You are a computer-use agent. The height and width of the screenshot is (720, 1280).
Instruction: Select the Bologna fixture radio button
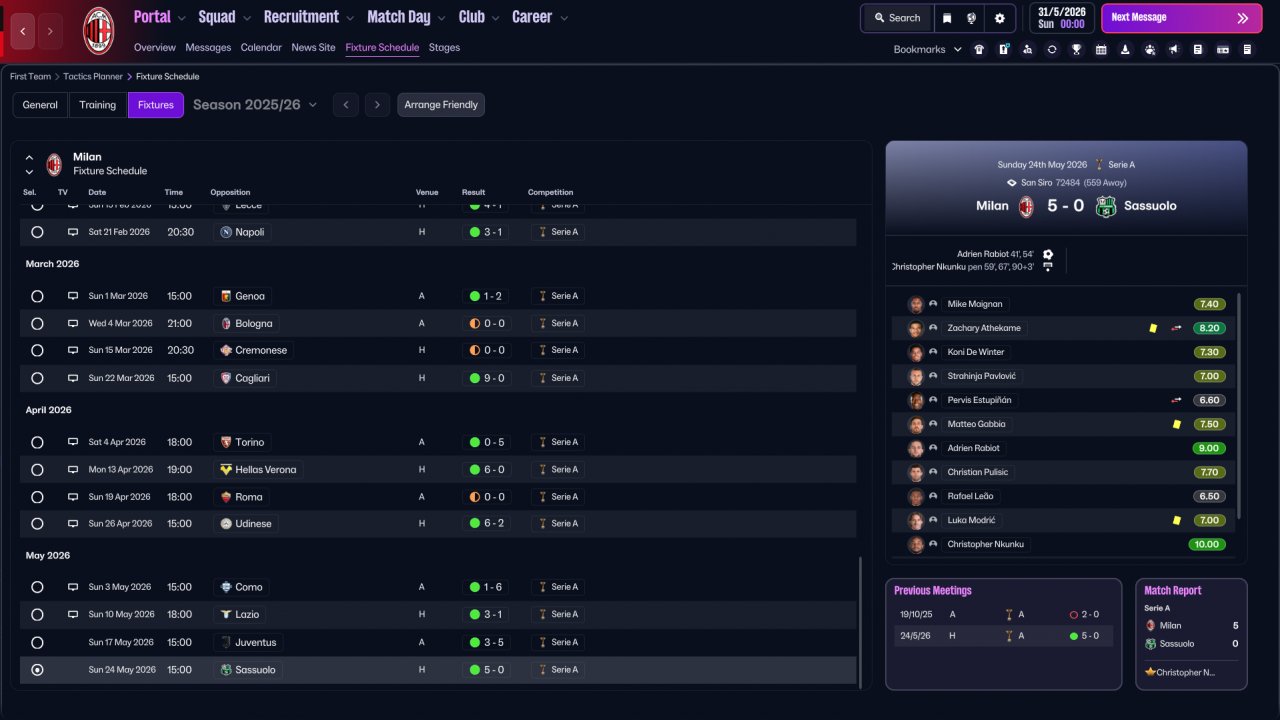coord(37,324)
